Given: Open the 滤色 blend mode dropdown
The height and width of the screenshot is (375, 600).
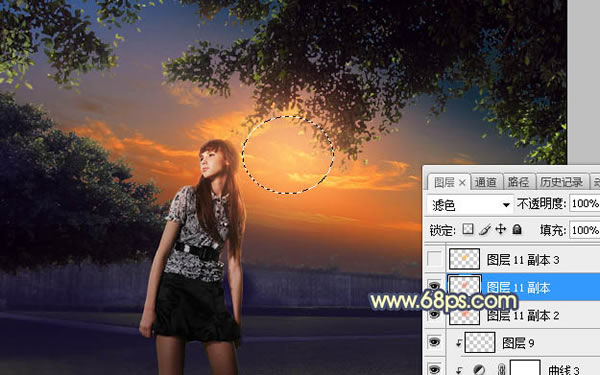Looking at the screenshot, I should click(470, 205).
